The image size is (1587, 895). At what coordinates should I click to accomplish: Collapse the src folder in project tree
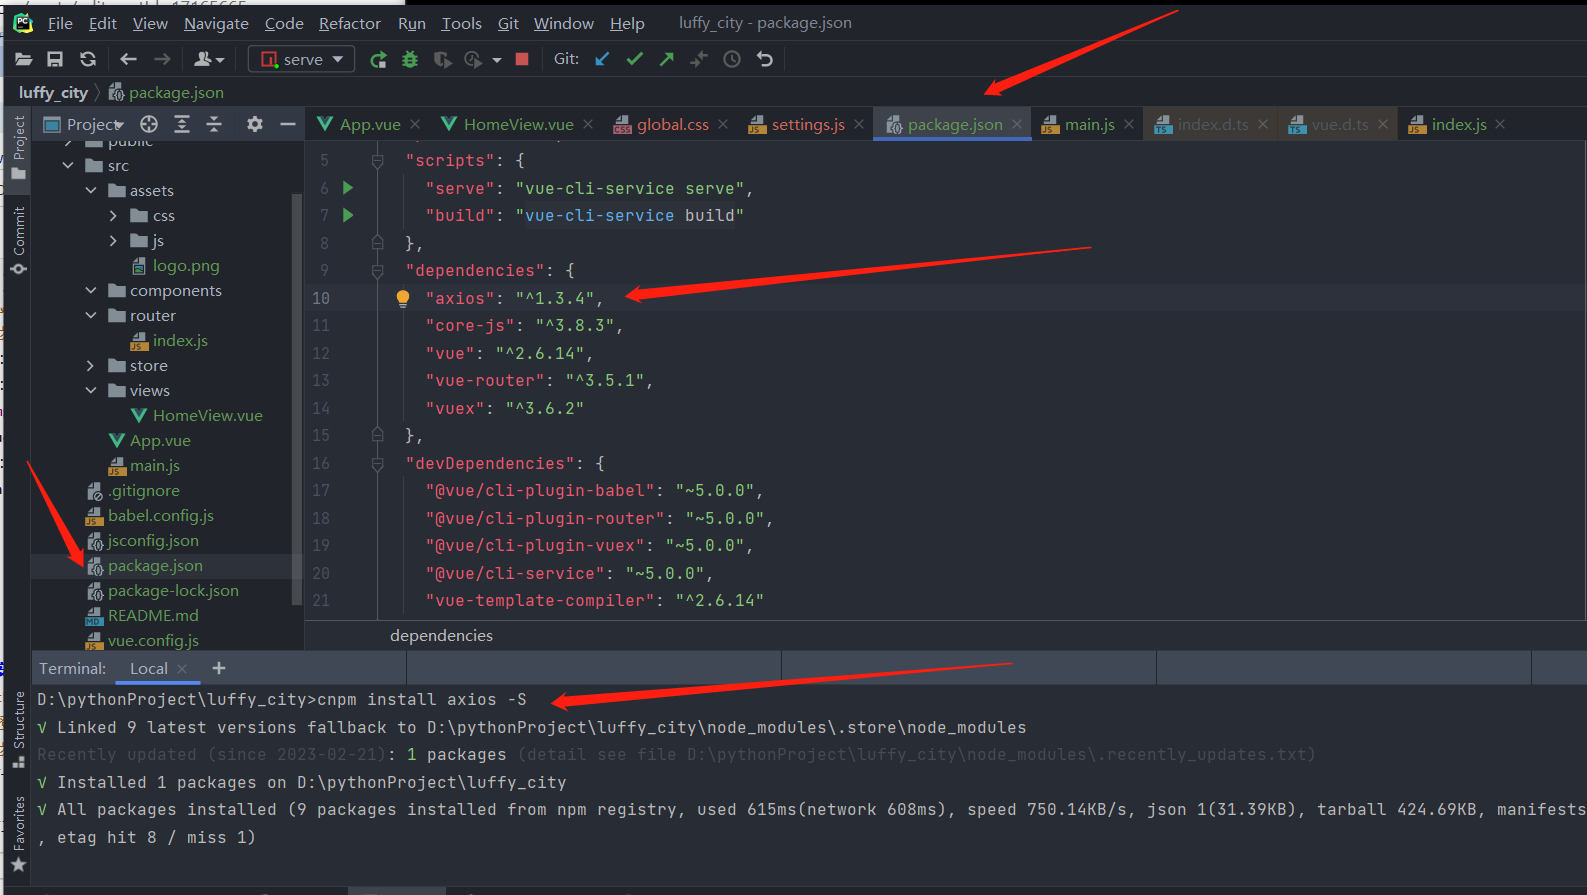(68, 166)
